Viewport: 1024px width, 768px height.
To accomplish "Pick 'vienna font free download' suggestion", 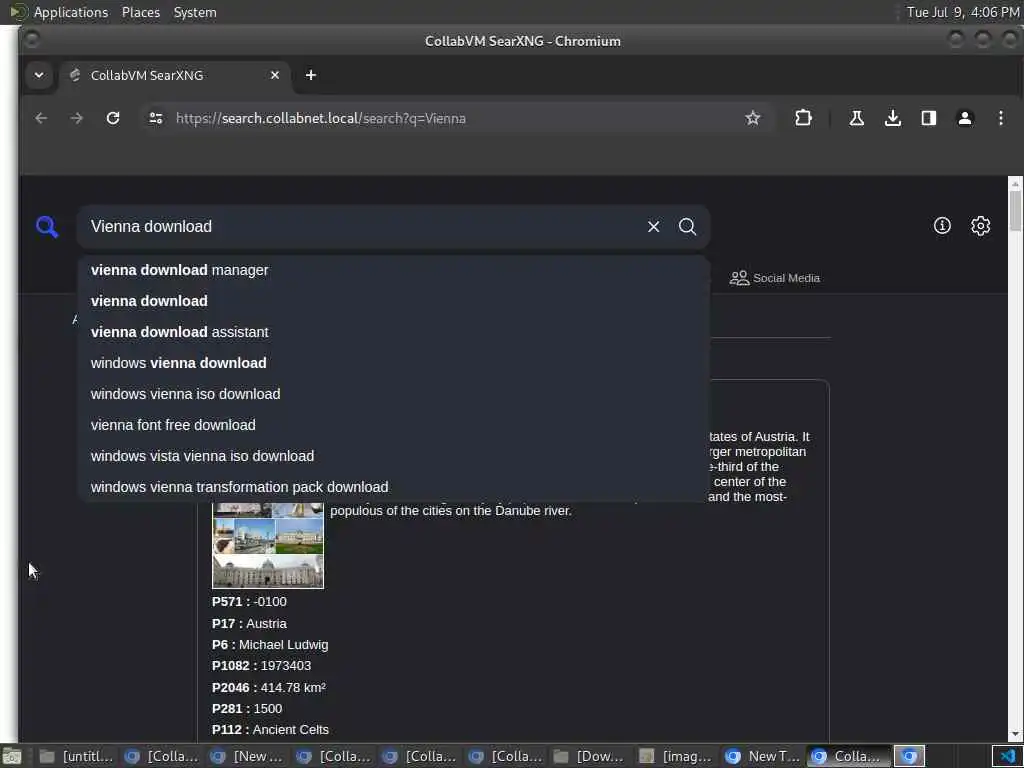I will point(393,425).
